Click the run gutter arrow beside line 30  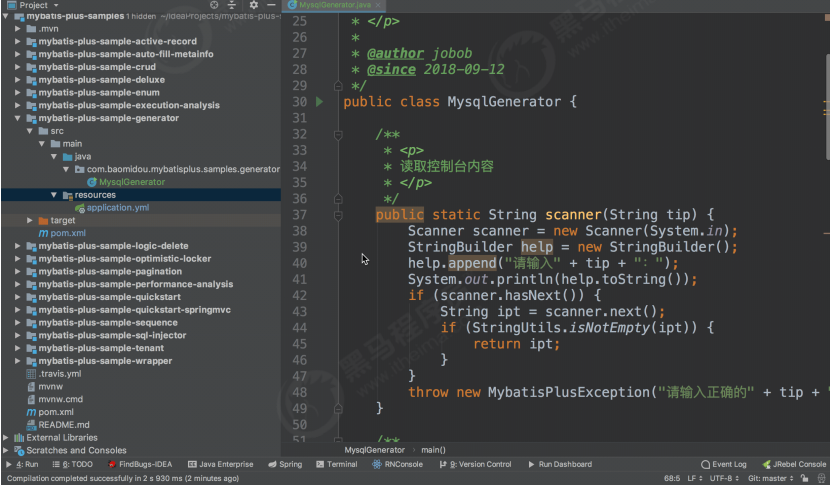319,101
